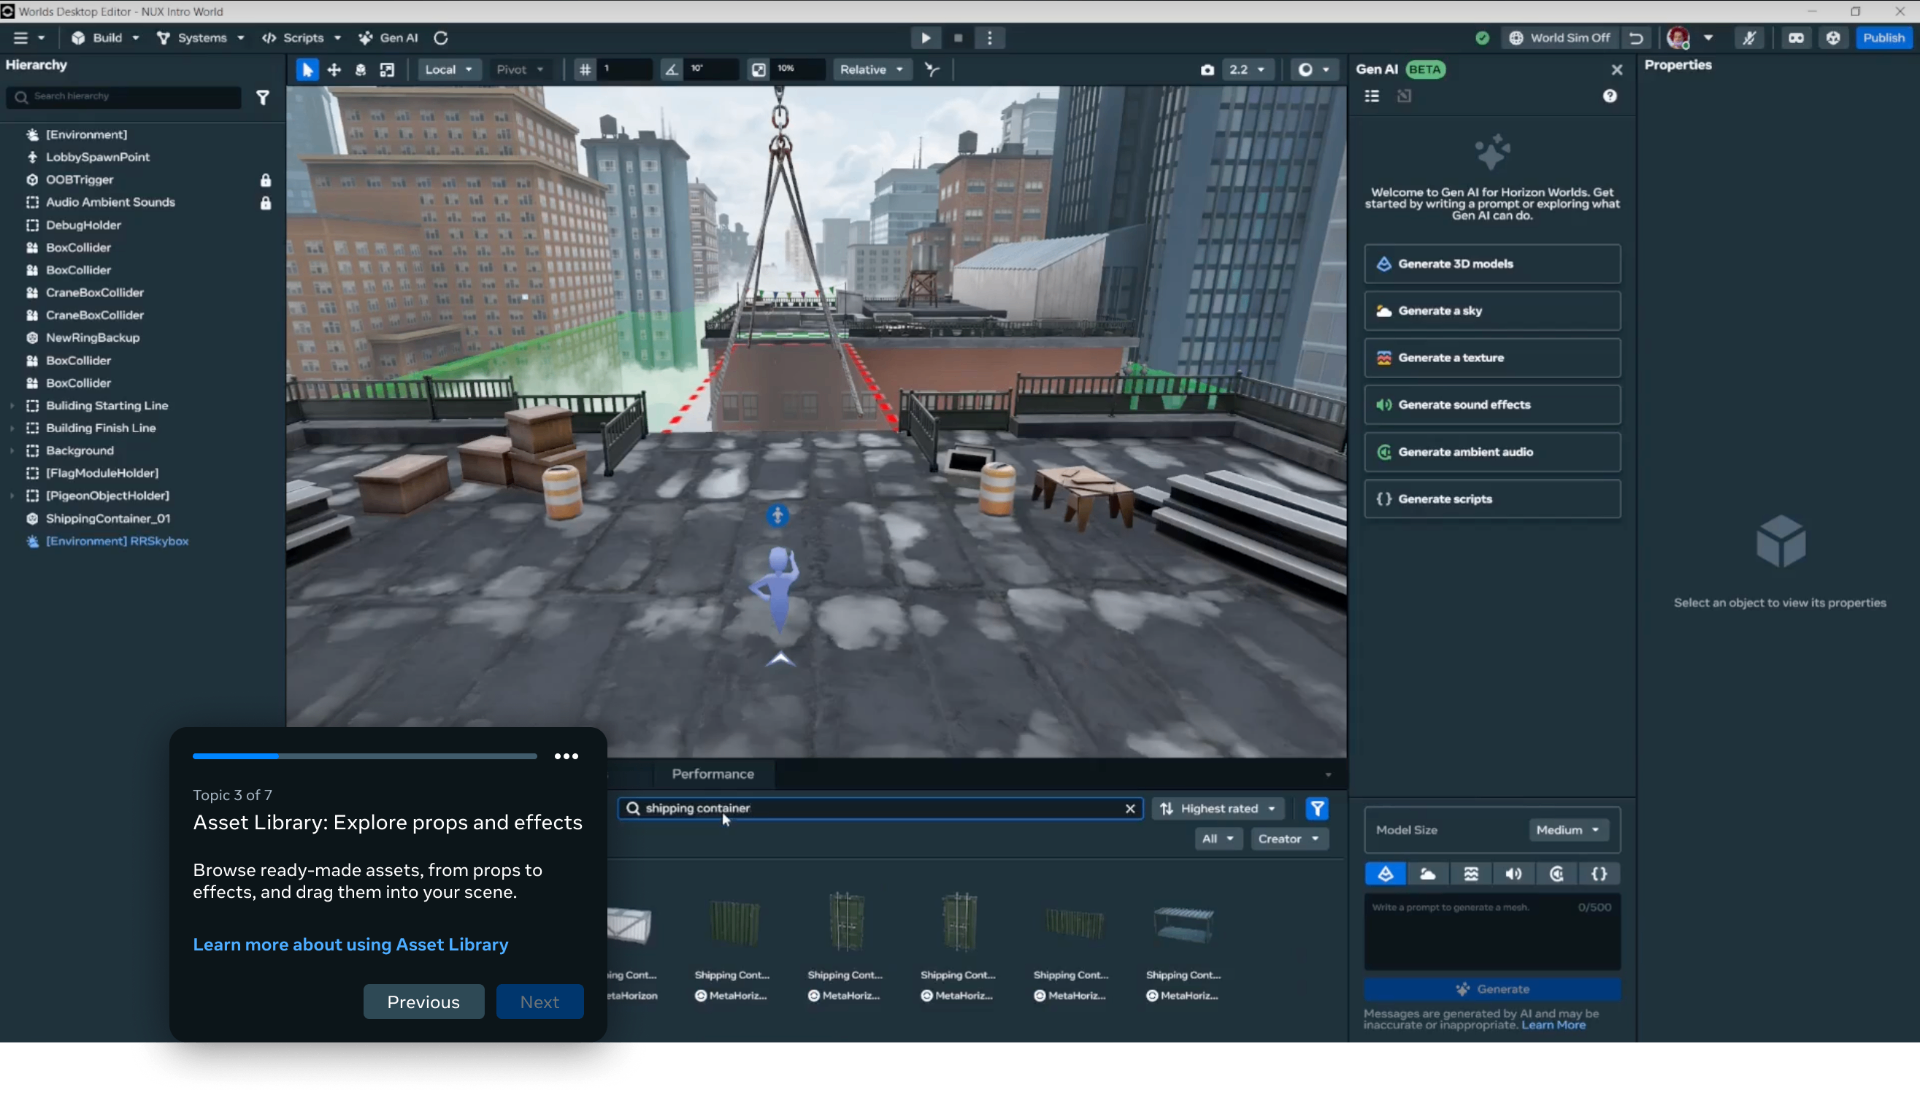Viewport: 1920px width, 1095px height.
Task: Toggle lock on OOBTrigger
Action: (x=266, y=180)
